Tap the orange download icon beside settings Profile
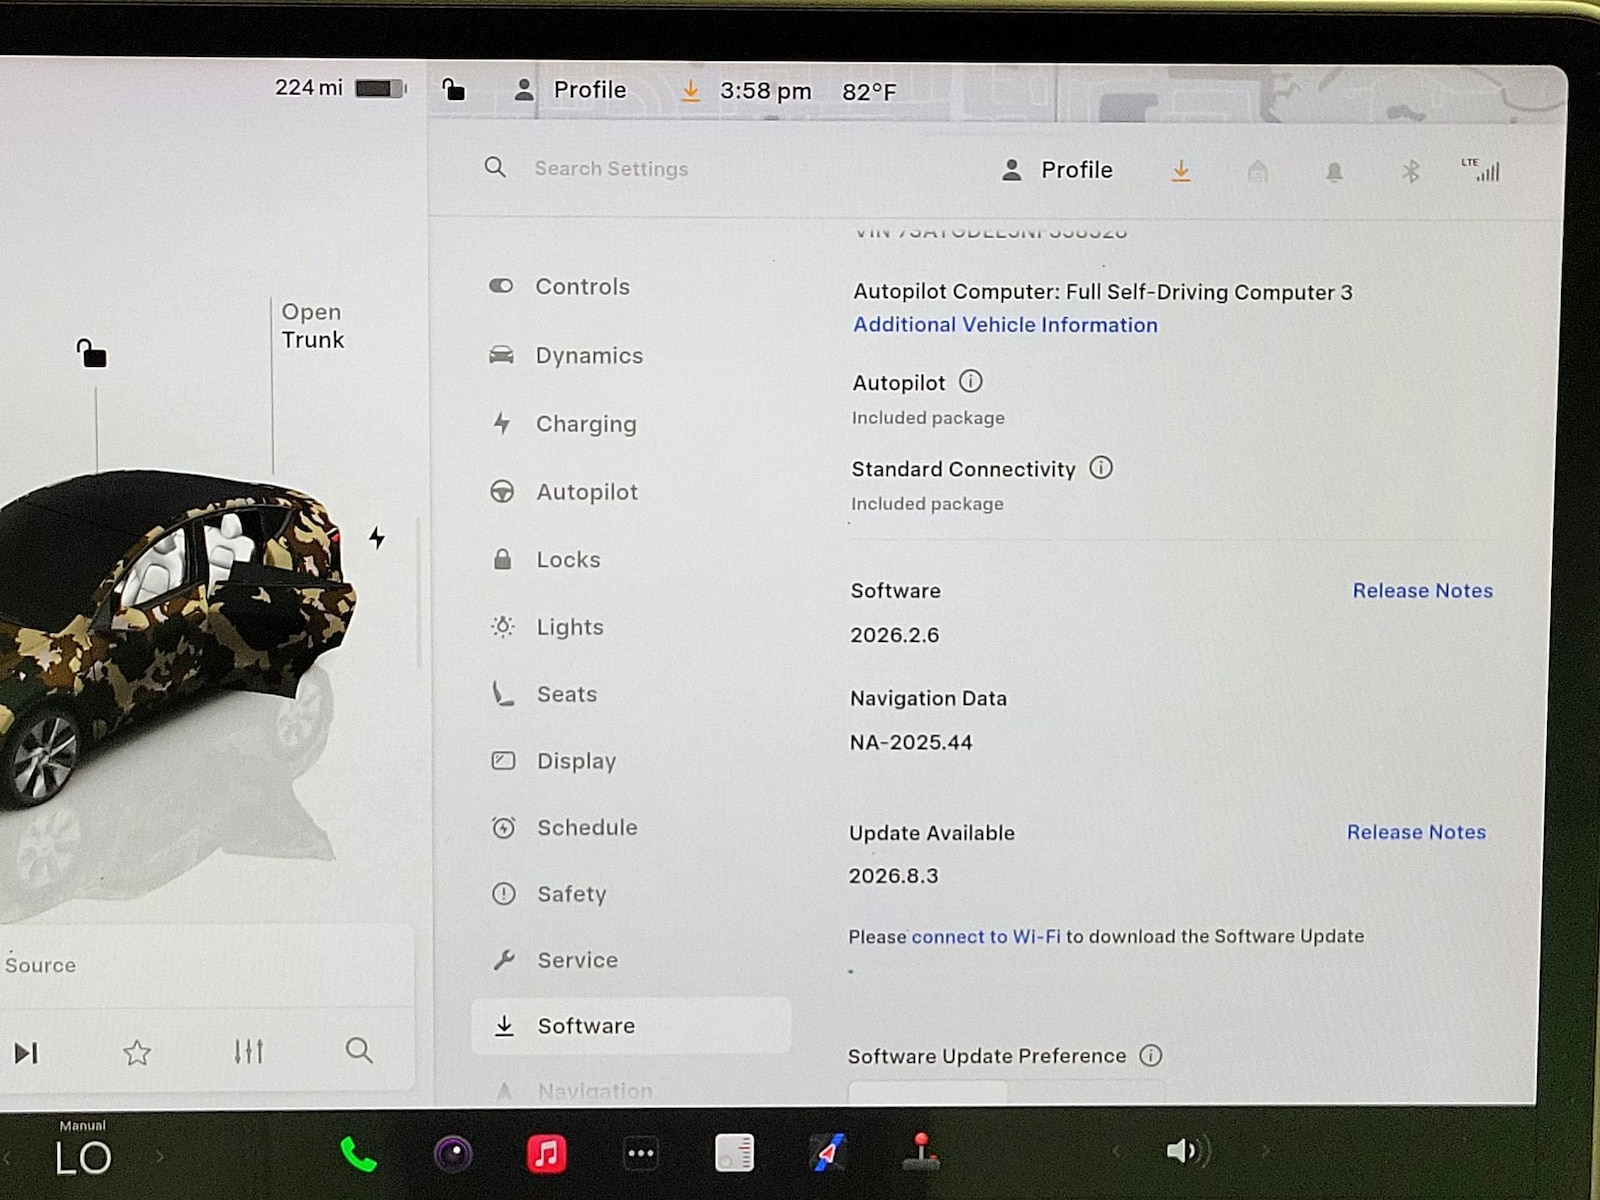Viewport: 1600px width, 1200px height. (1181, 171)
